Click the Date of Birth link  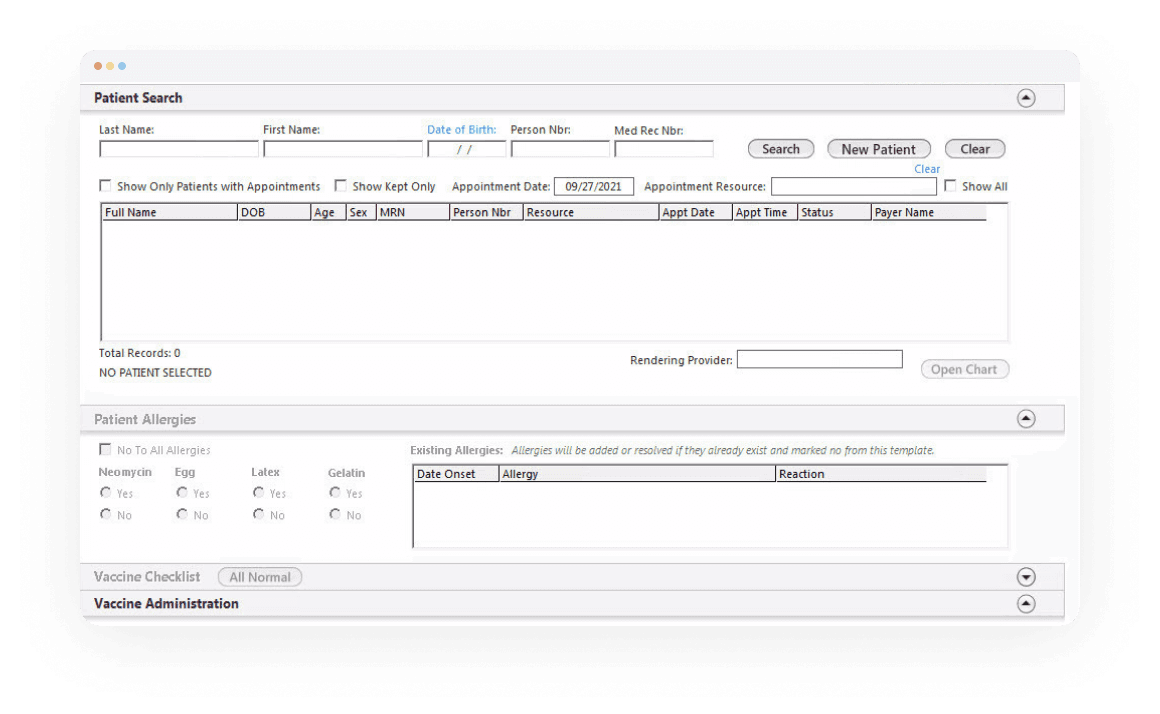pyautogui.click(x=461, y=129)
